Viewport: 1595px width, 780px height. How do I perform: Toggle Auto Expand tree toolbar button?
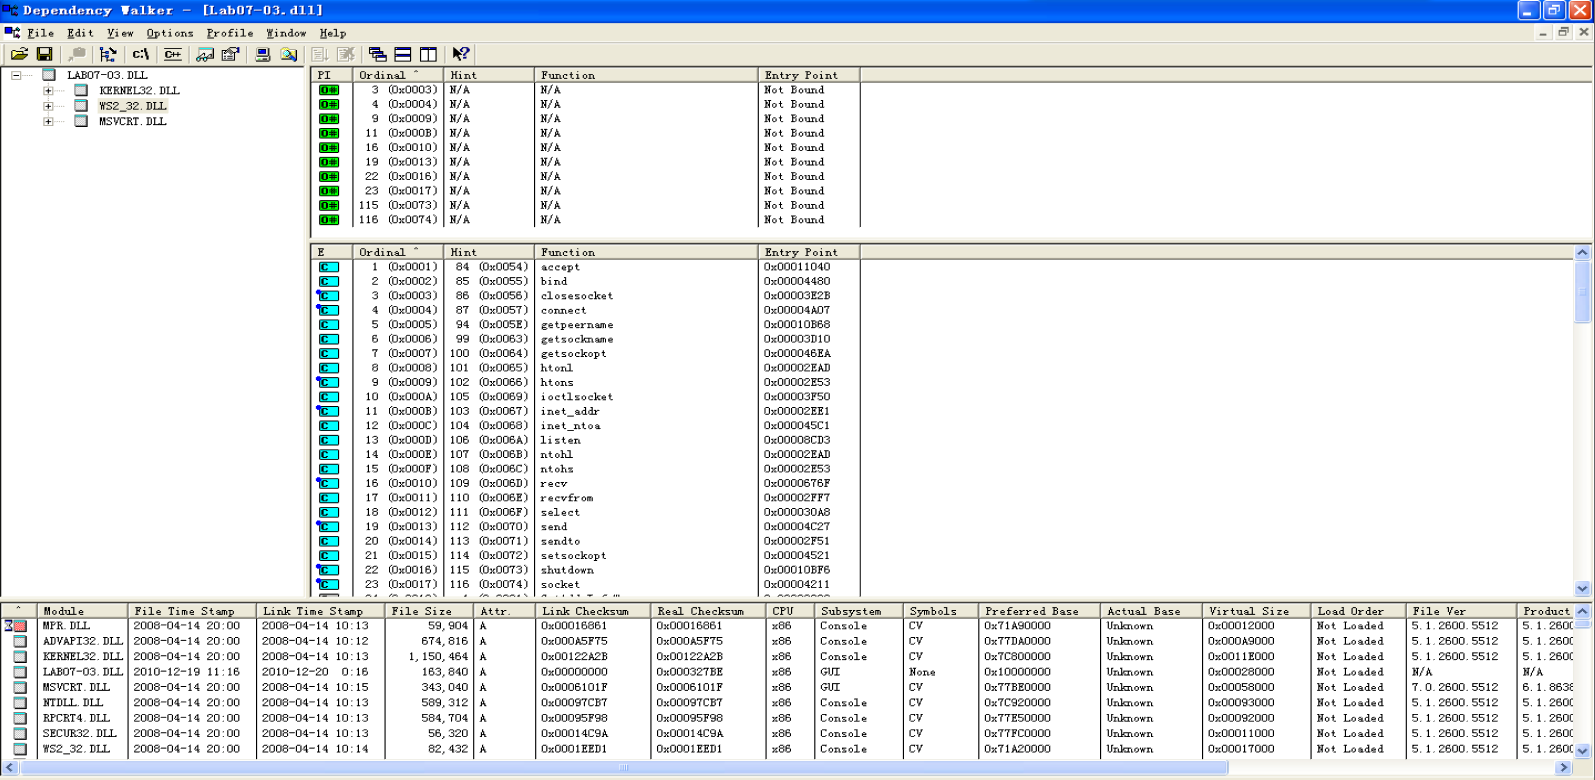click(x=108, y=54)
